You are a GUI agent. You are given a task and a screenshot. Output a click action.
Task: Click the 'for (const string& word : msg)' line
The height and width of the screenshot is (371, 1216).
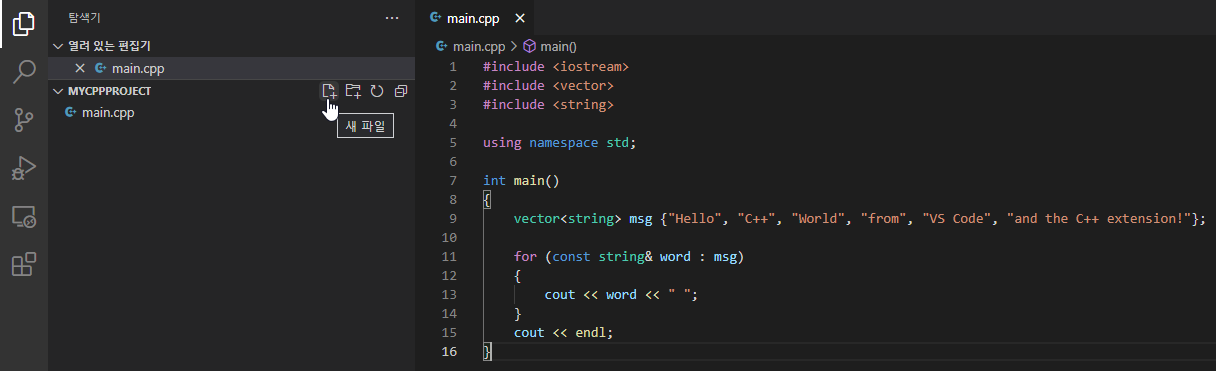click(629, 257)
